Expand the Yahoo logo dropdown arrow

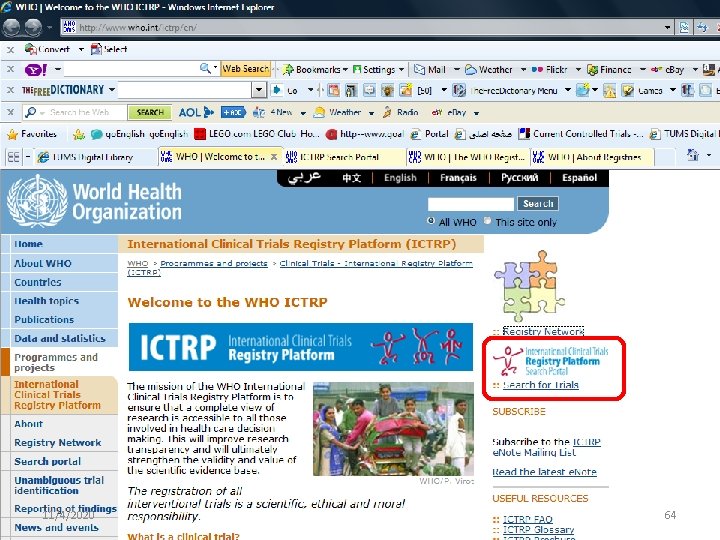click(x=58, y=70)
